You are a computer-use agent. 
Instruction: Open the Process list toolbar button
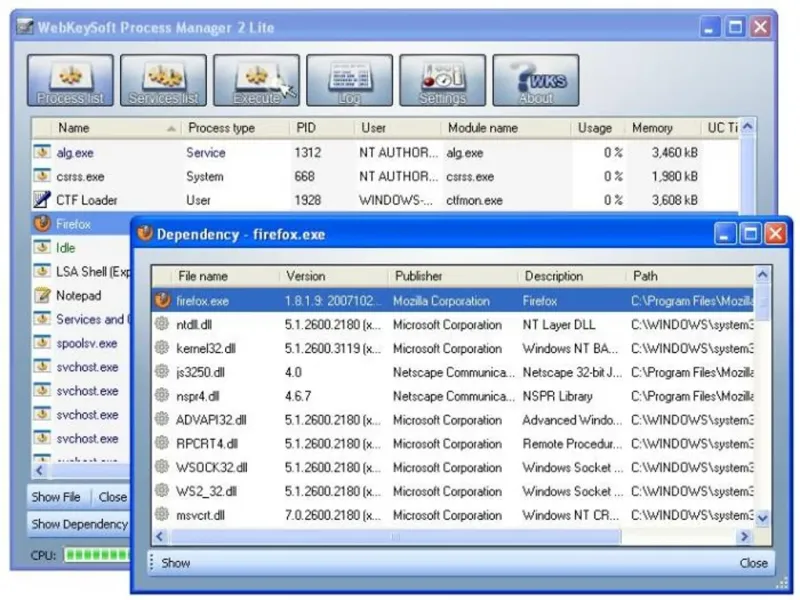(70, 81)
